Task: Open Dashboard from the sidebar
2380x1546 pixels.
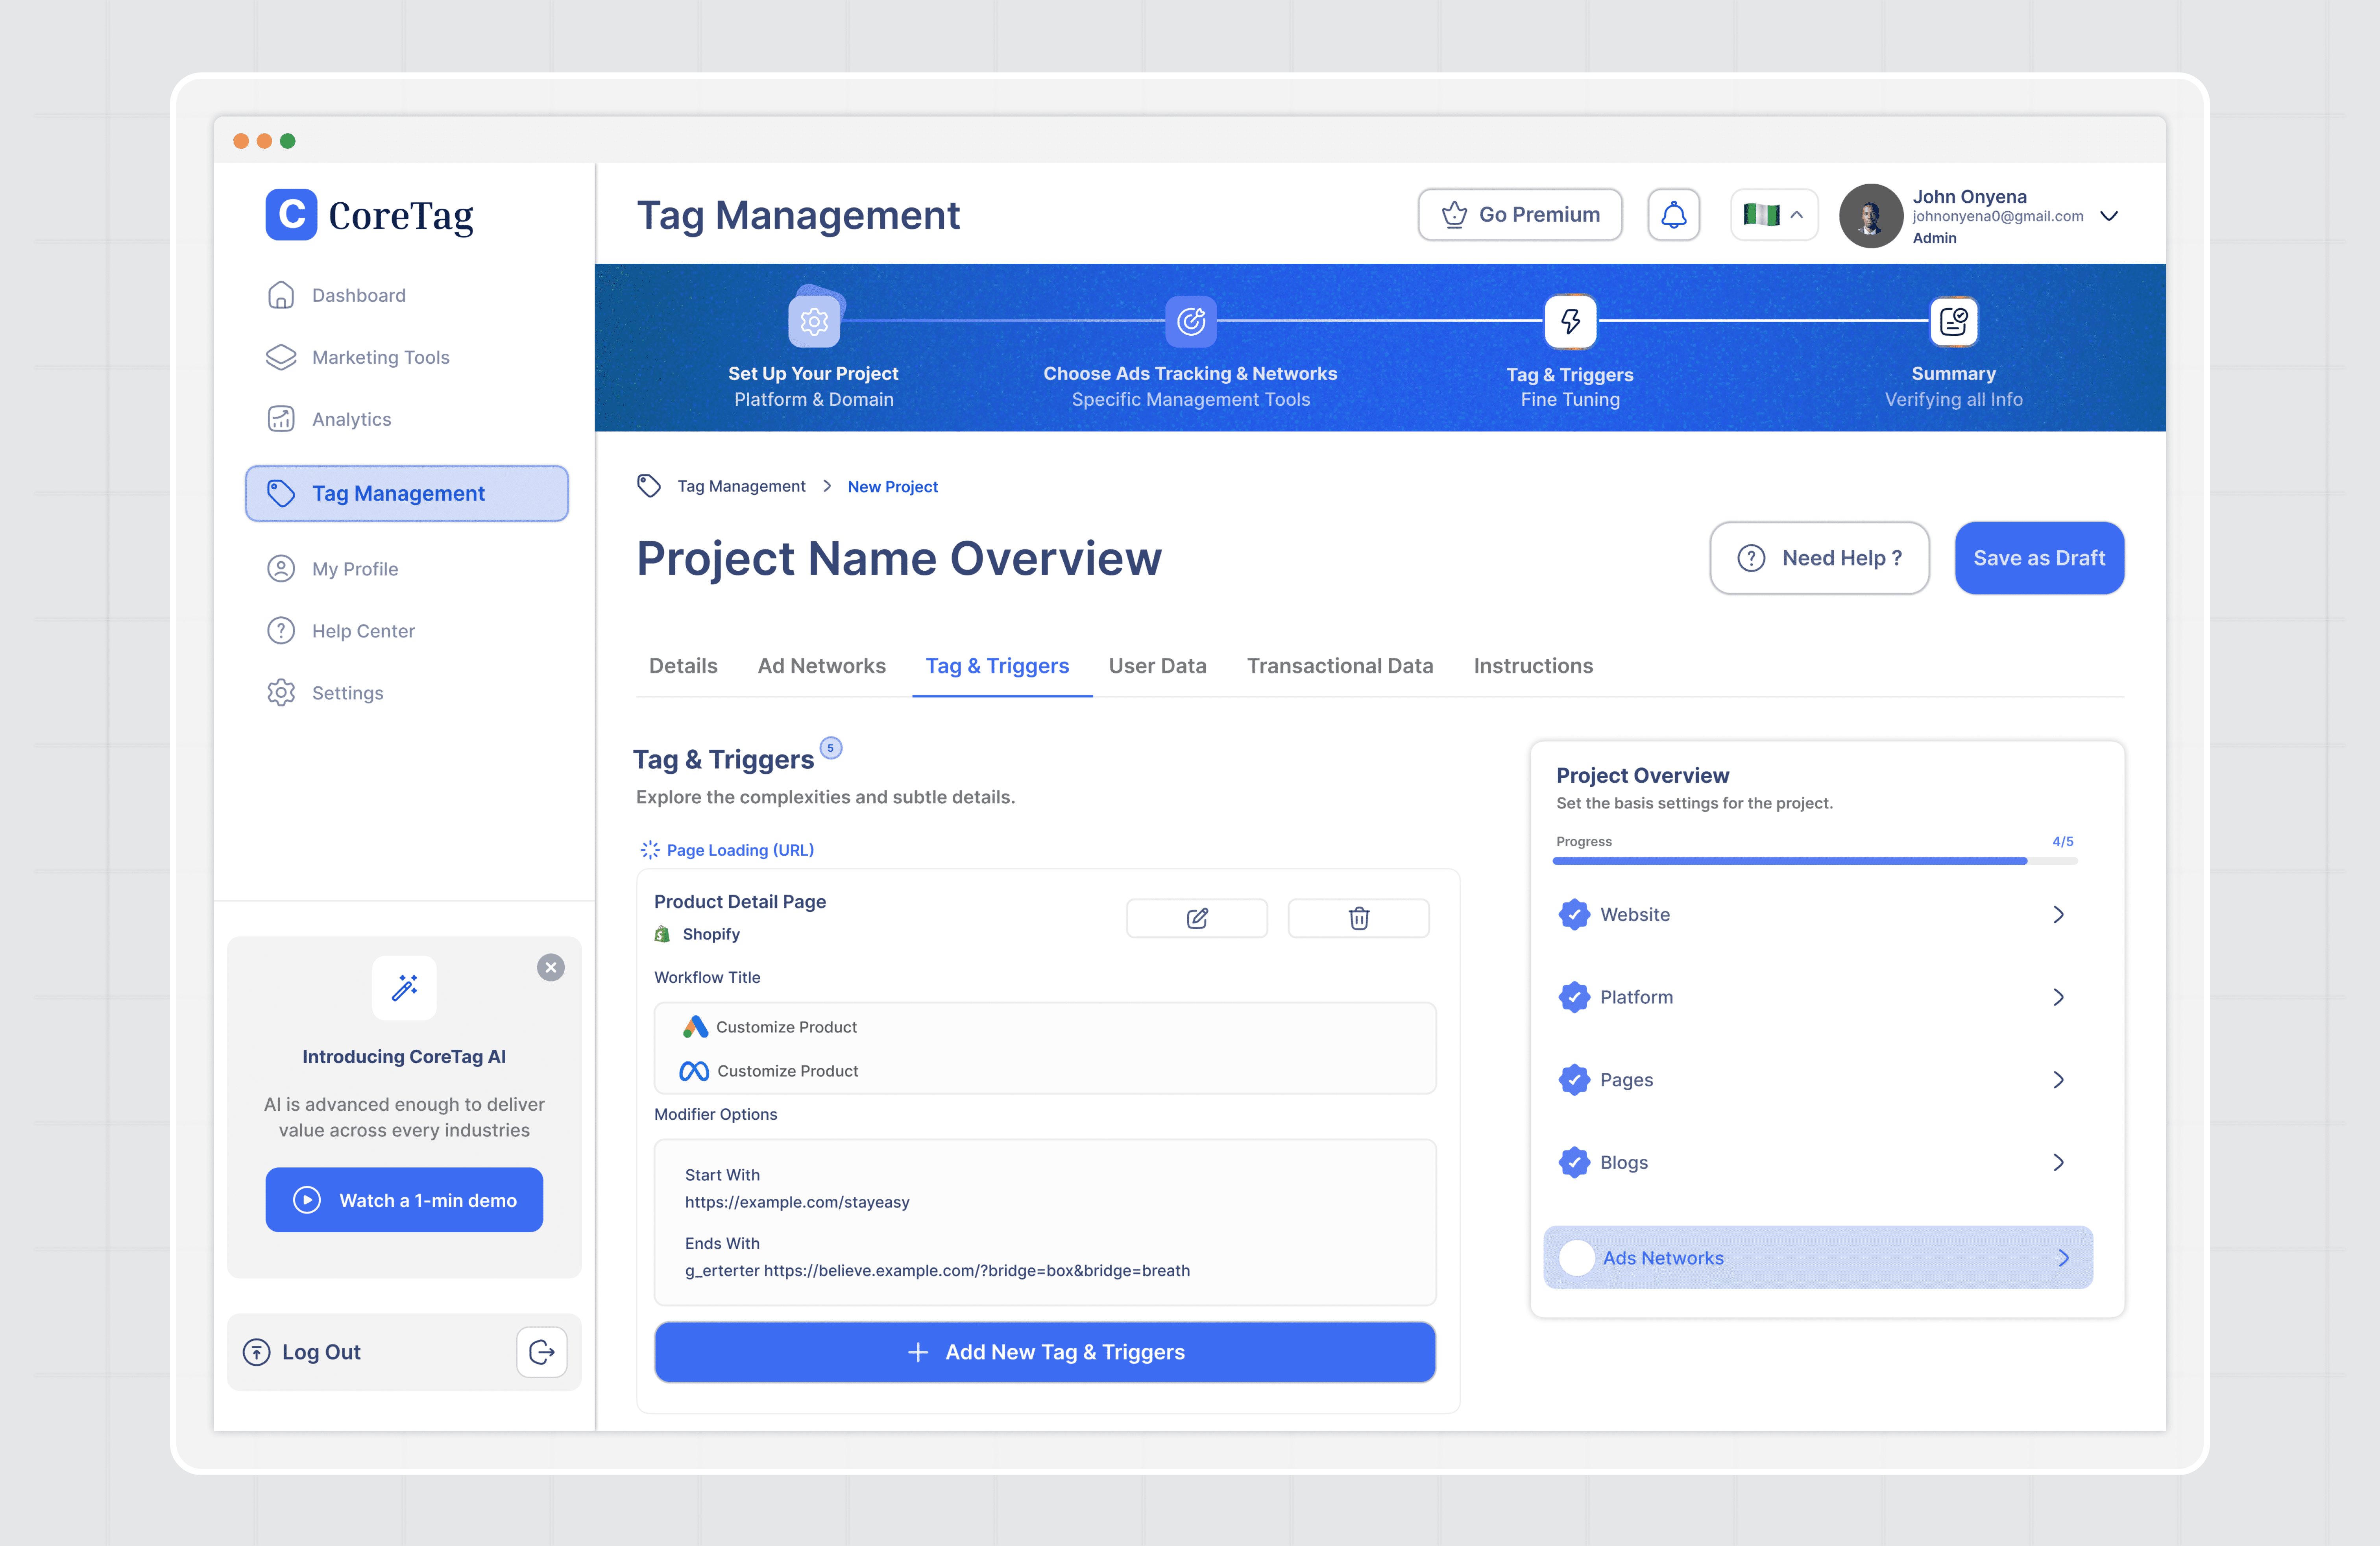Action: click(x=336, y=295)
